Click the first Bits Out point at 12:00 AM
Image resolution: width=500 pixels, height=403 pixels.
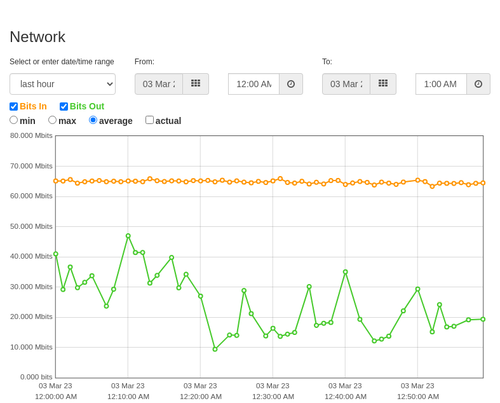(56, 254)
